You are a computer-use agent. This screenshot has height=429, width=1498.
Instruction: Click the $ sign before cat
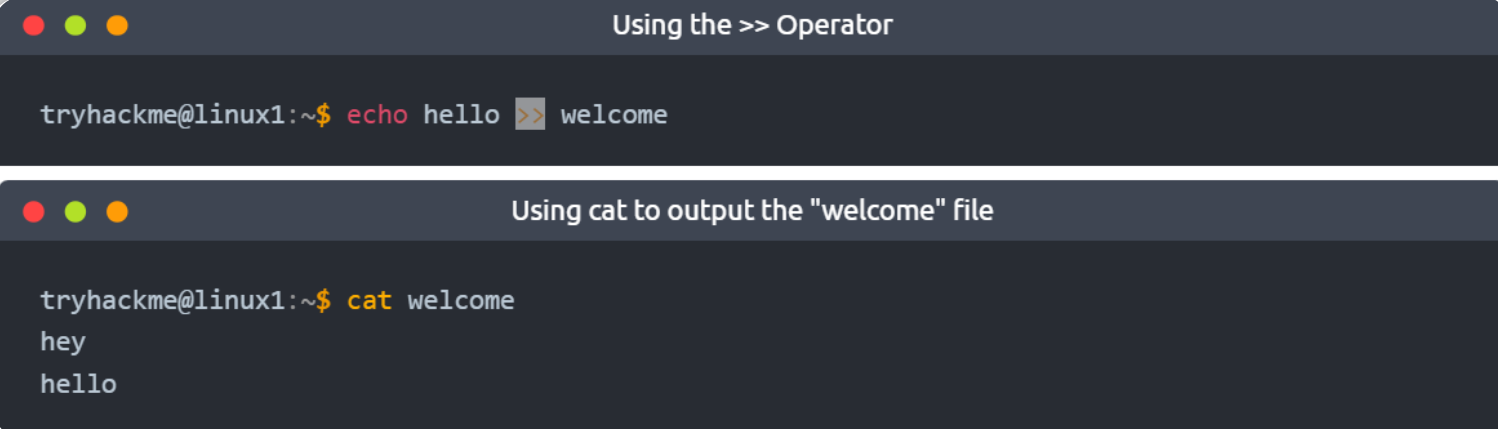point(324,301)
